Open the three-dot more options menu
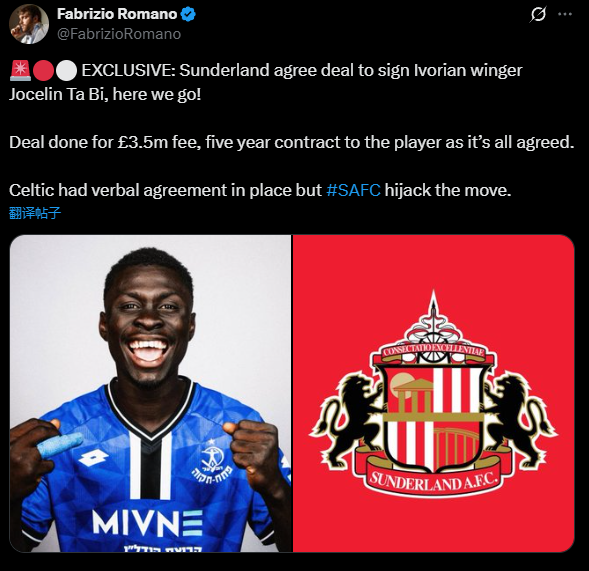589x571 pixels. click(565, 14)
